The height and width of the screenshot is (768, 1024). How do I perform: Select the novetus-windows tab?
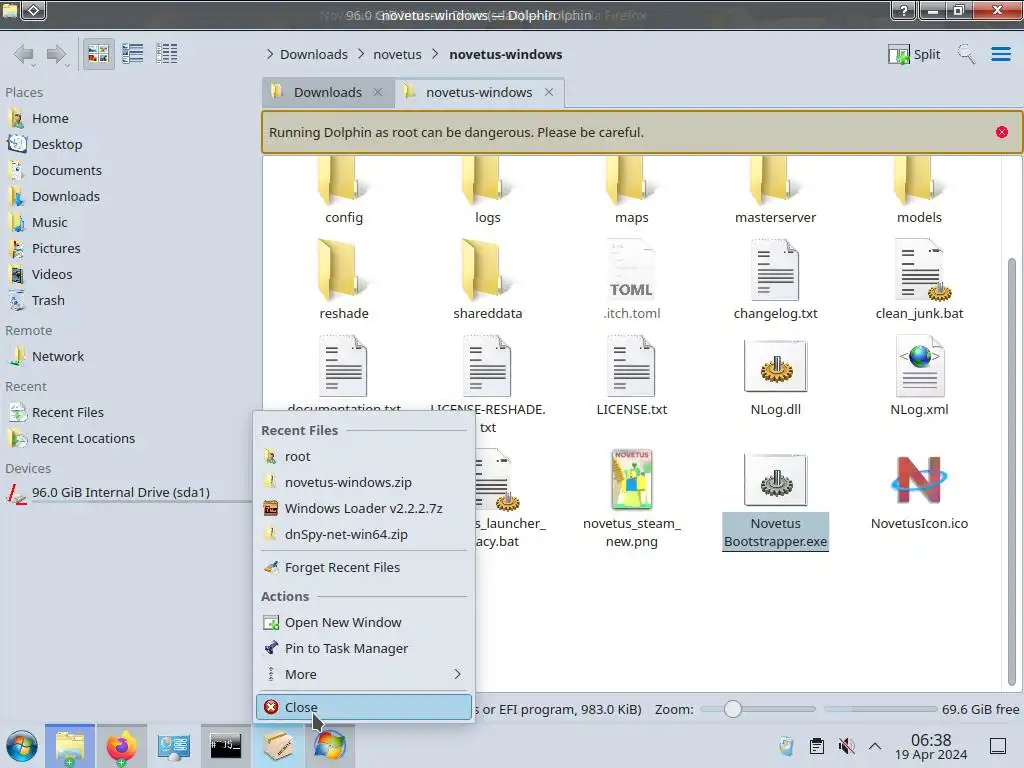tap(479, 92)
